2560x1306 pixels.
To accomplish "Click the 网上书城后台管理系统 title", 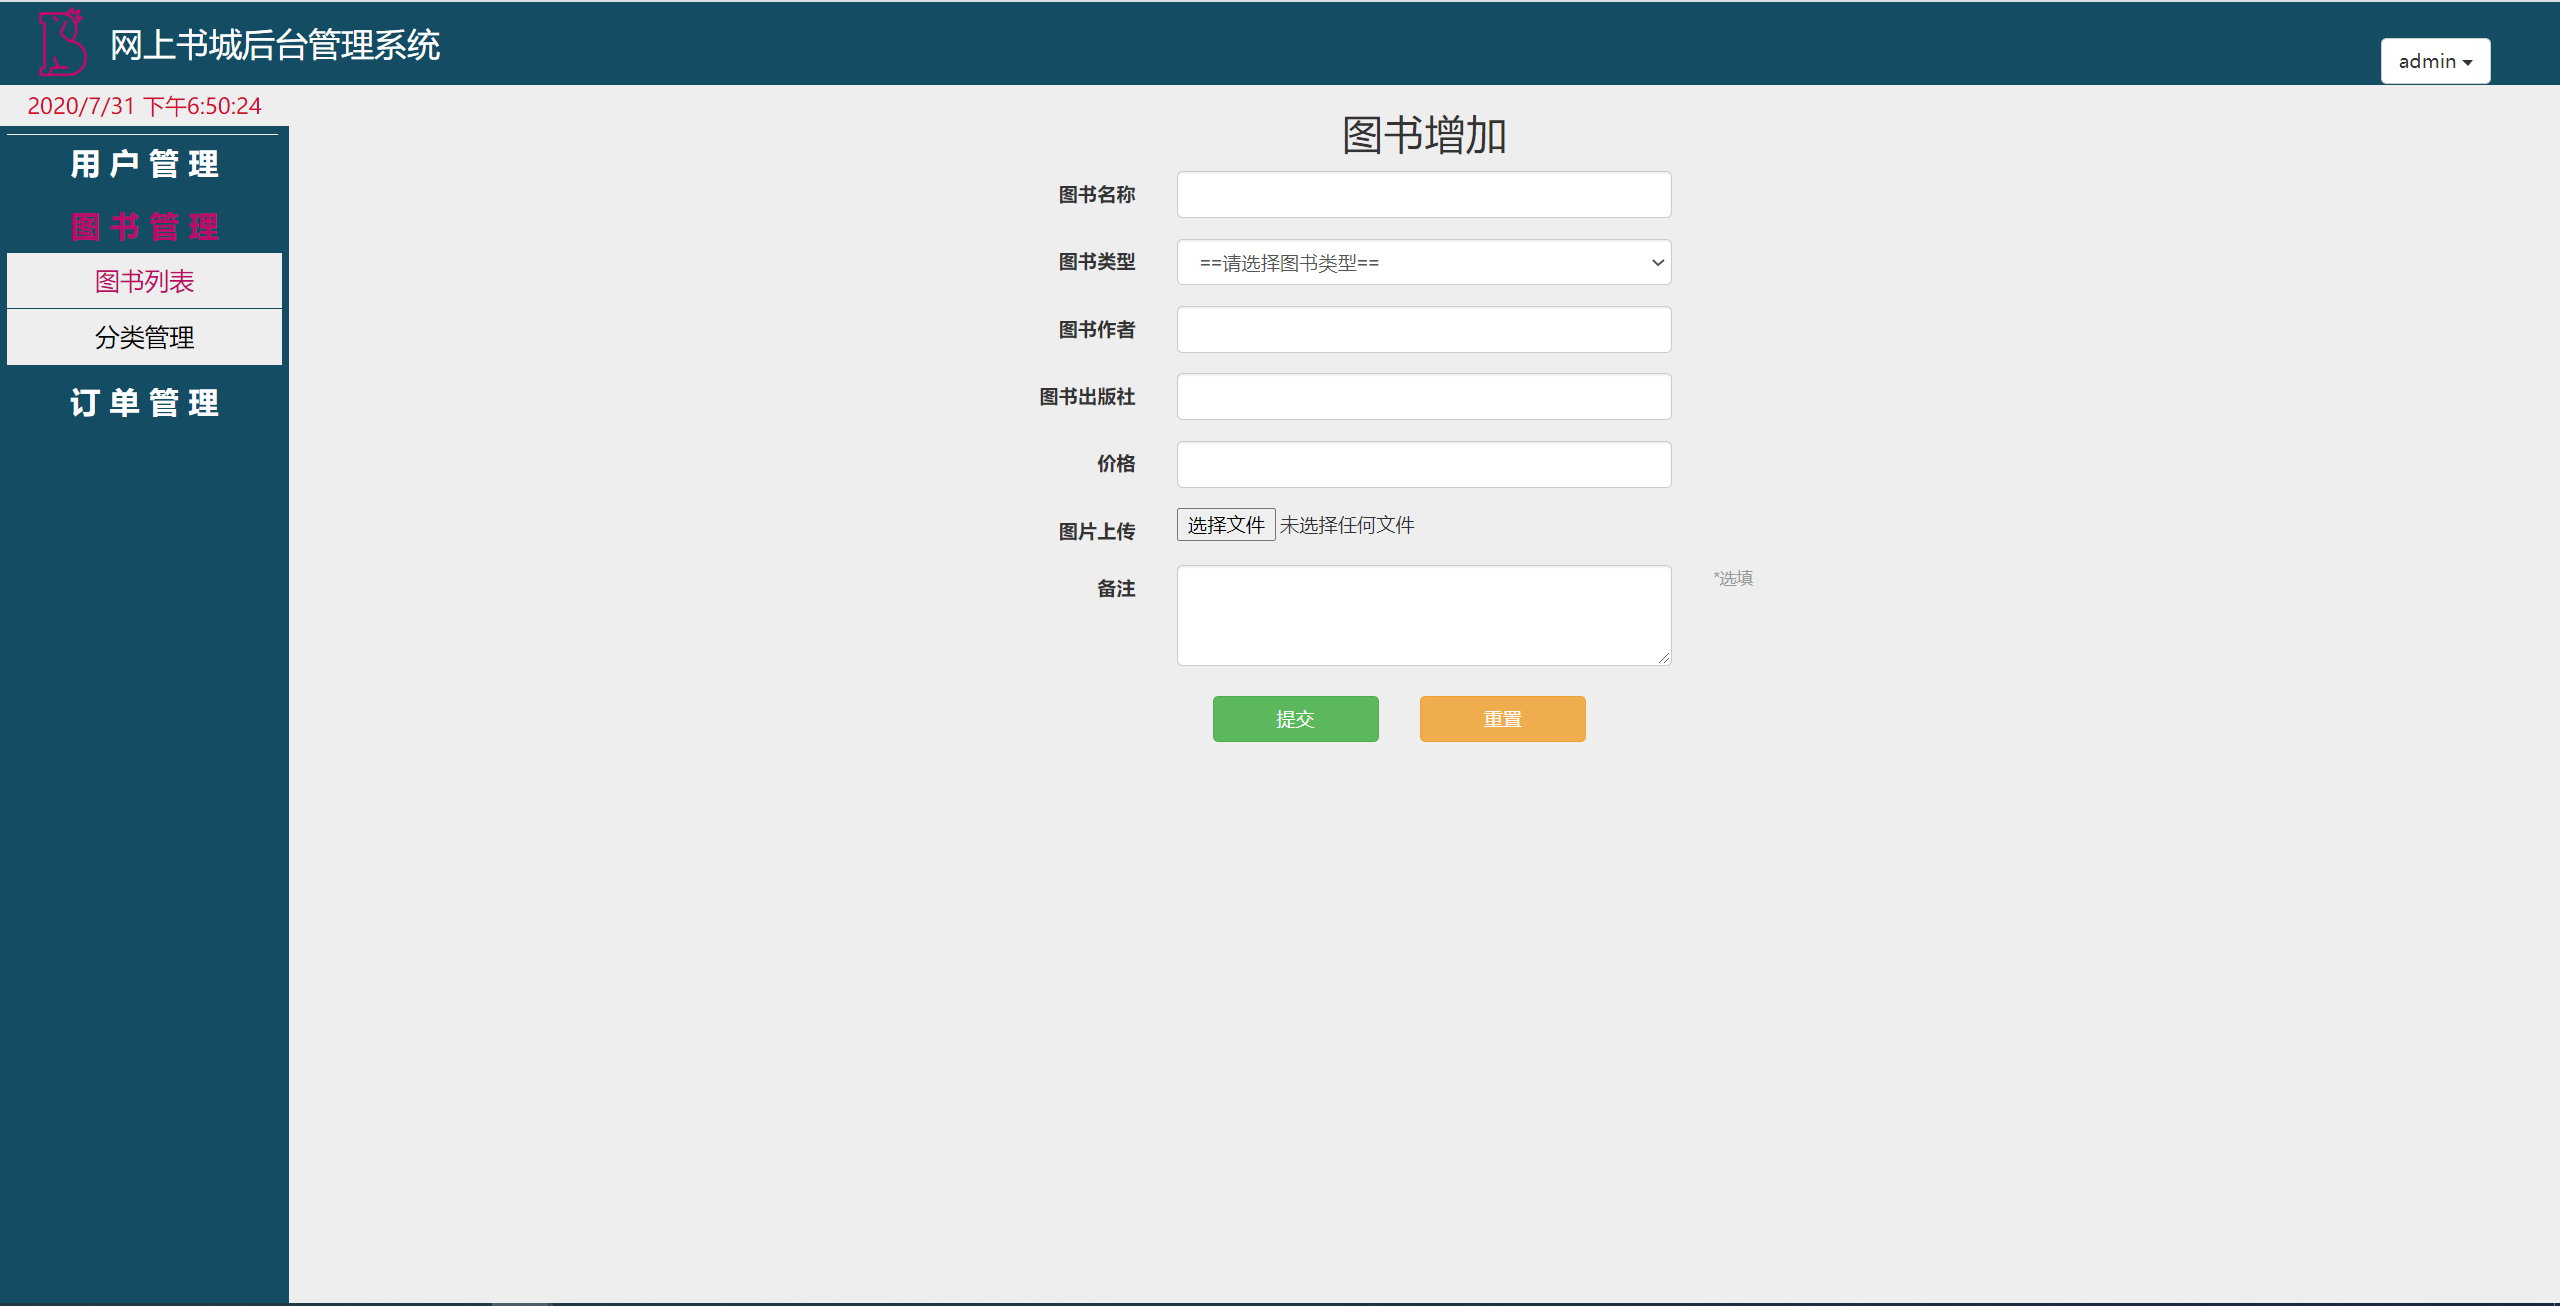I will 275,45.
